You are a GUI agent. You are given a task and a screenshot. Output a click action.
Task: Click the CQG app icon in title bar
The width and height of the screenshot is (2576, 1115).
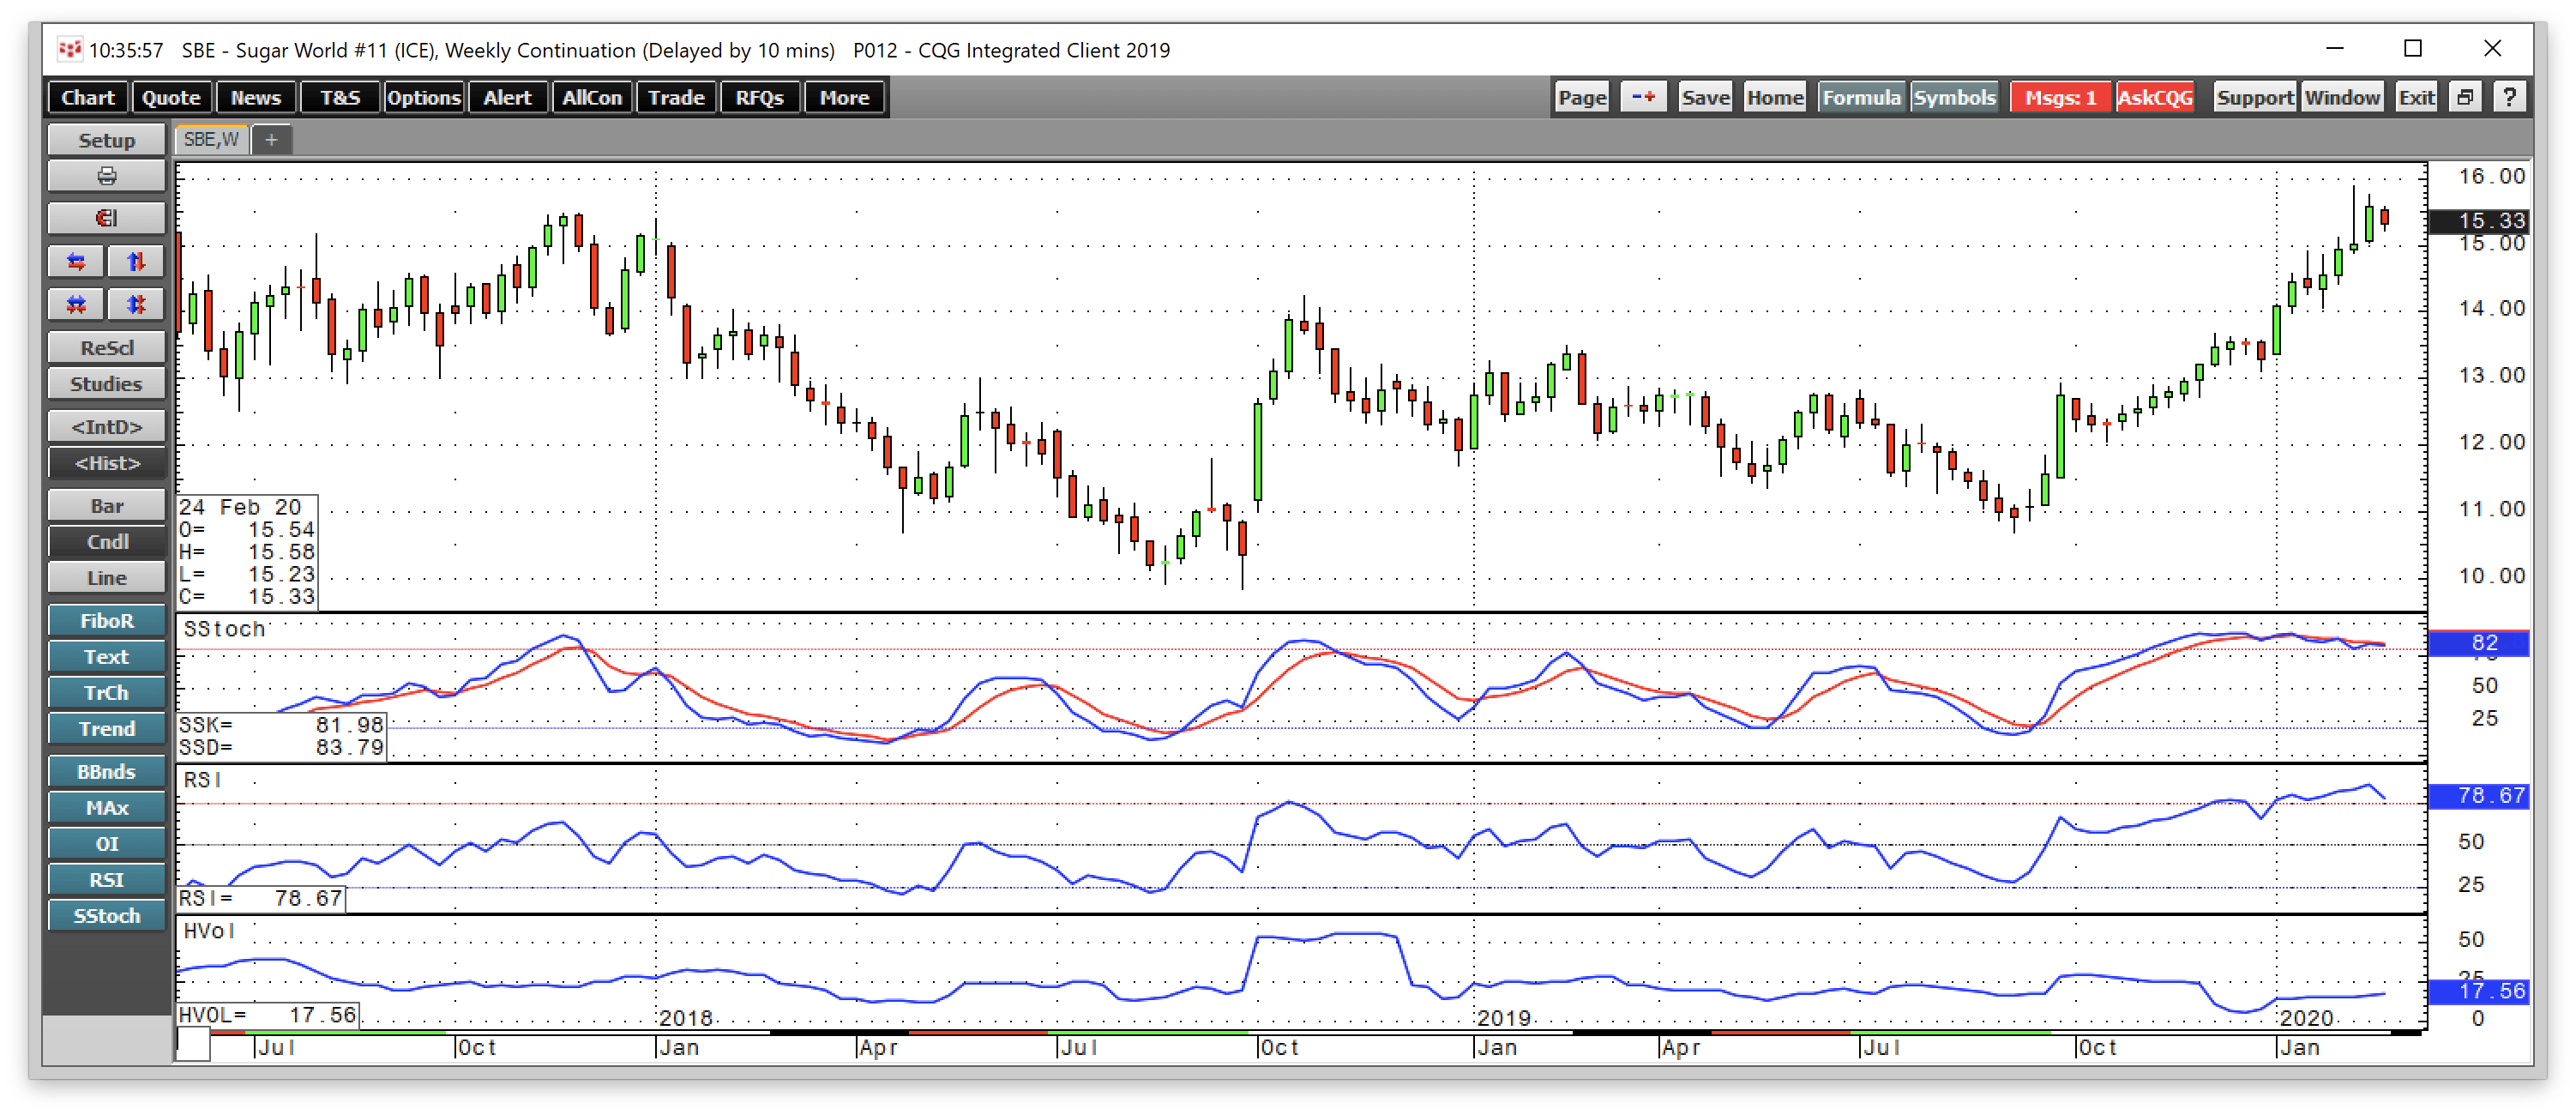(x=69, y=49)
